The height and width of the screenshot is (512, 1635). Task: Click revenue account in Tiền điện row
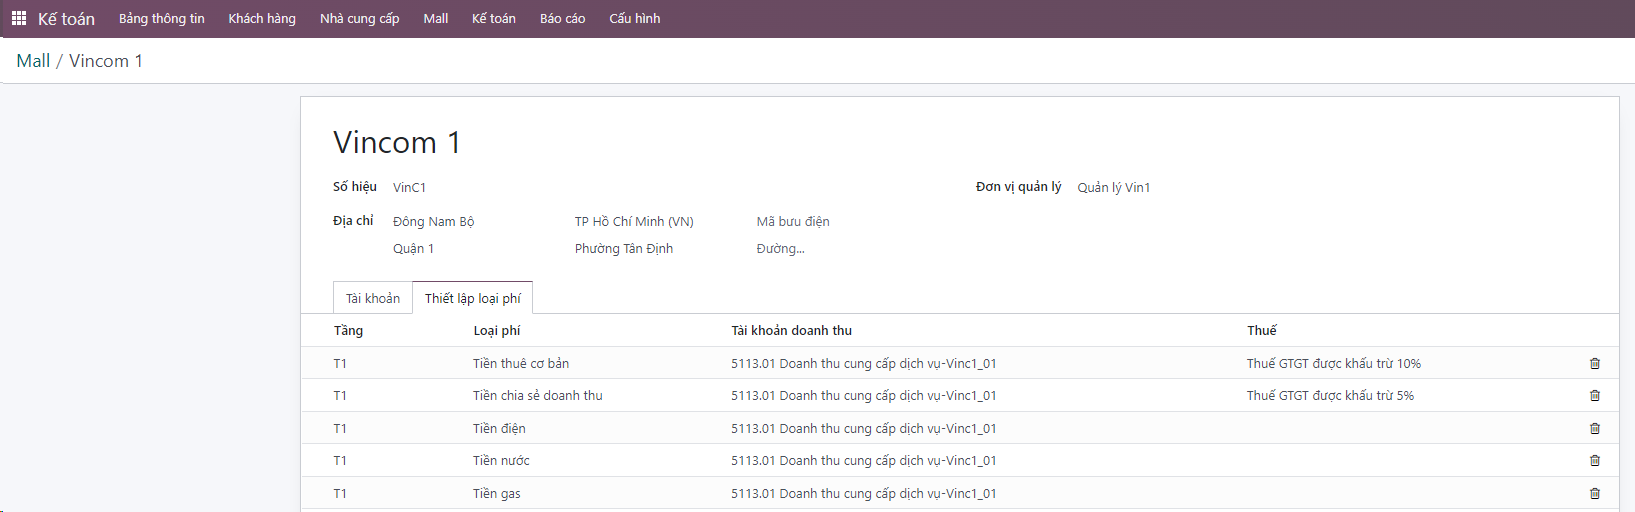(864, 428)
